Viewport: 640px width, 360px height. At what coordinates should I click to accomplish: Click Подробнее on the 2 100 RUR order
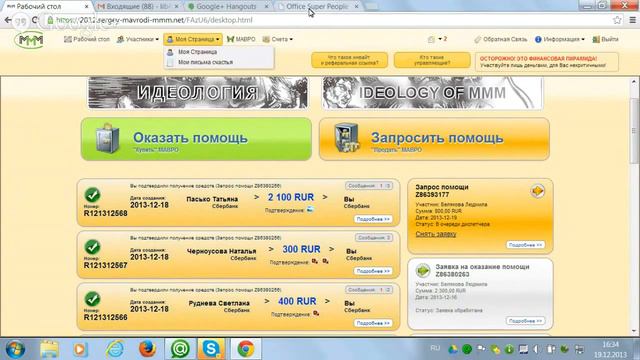pos(373,219)
